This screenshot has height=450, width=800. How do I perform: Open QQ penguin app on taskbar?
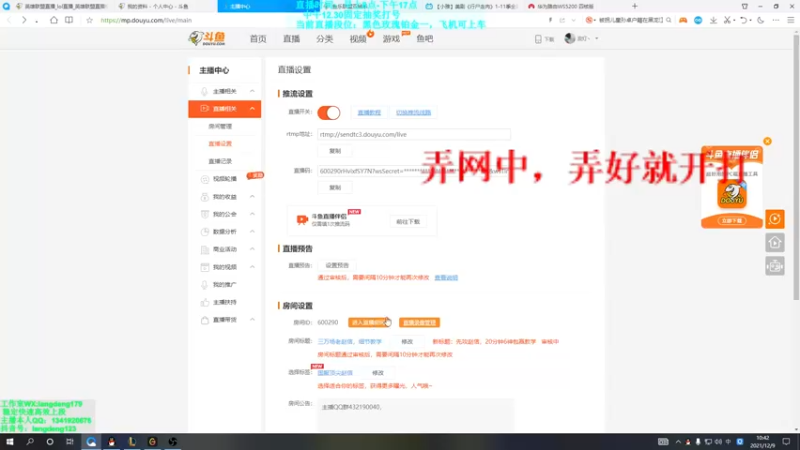point(111,441)
